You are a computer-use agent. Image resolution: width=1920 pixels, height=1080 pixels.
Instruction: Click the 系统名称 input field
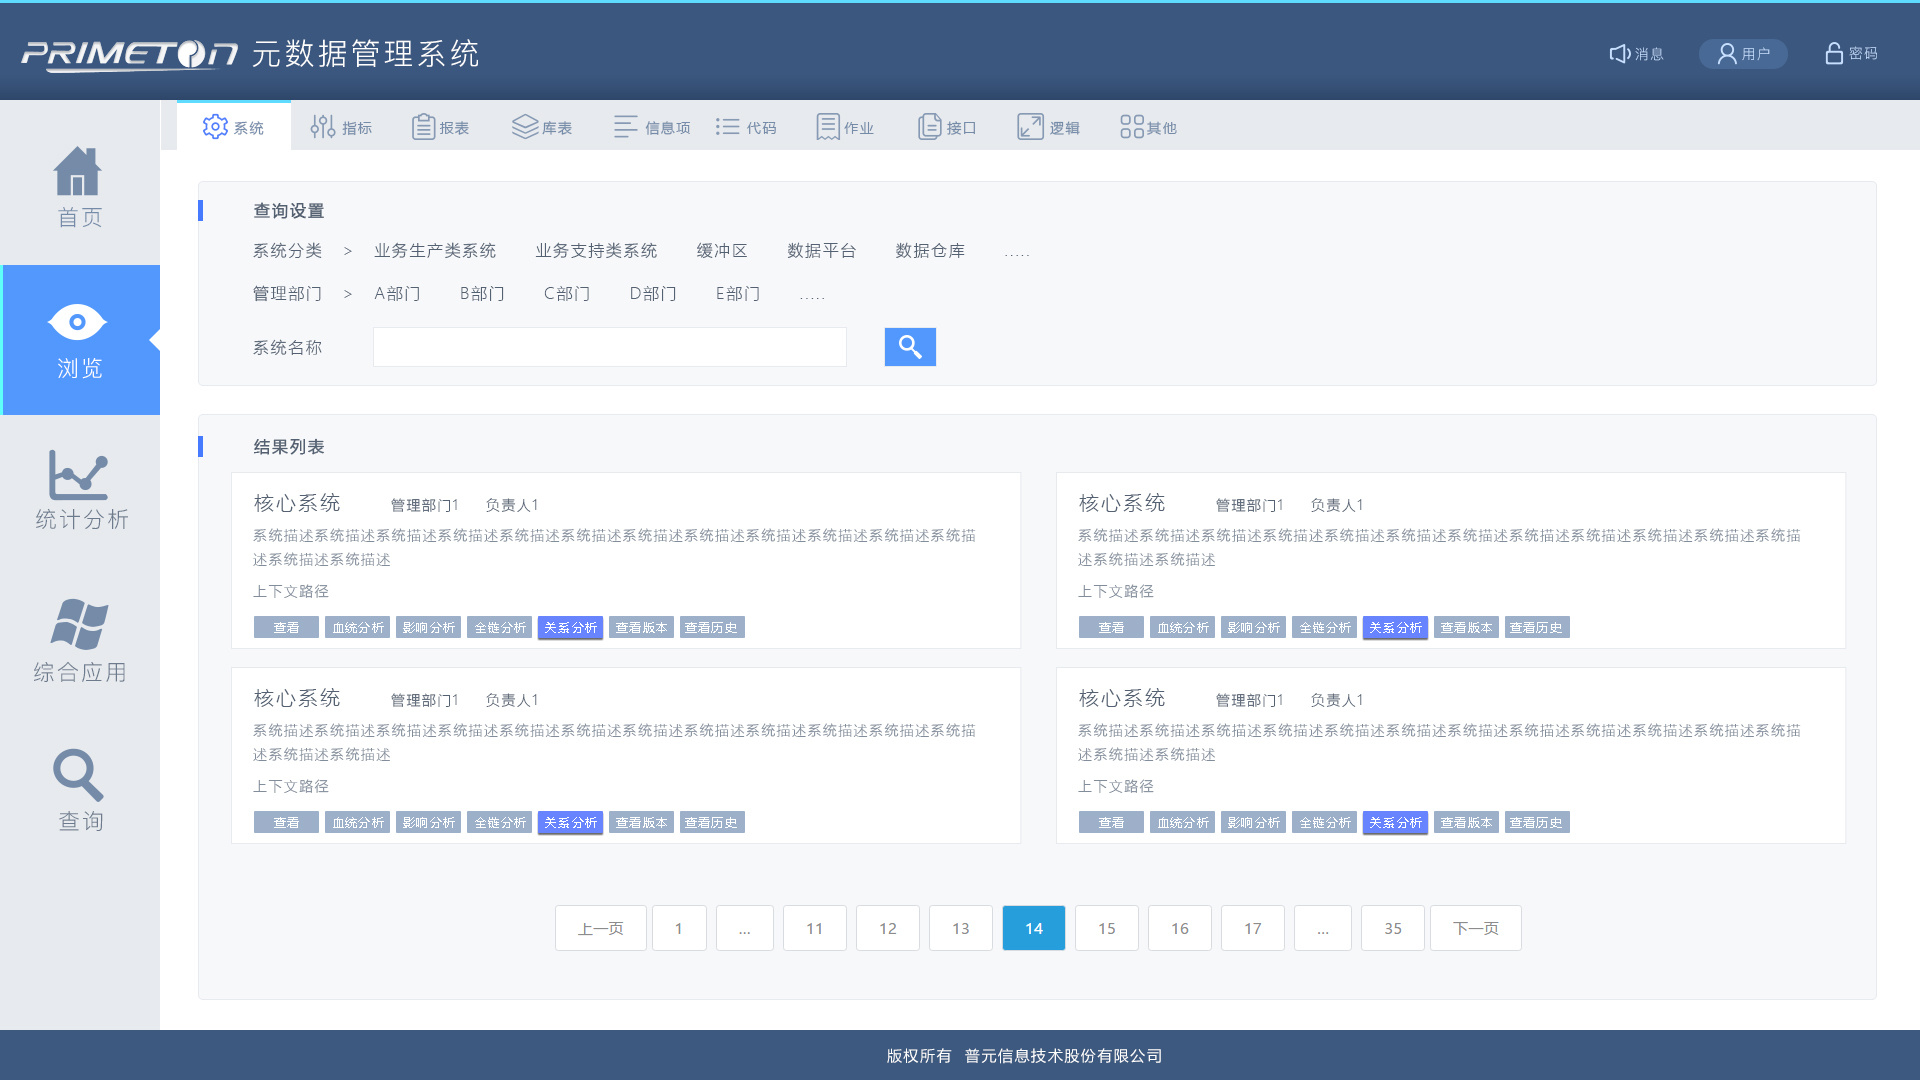click(608, 347)
